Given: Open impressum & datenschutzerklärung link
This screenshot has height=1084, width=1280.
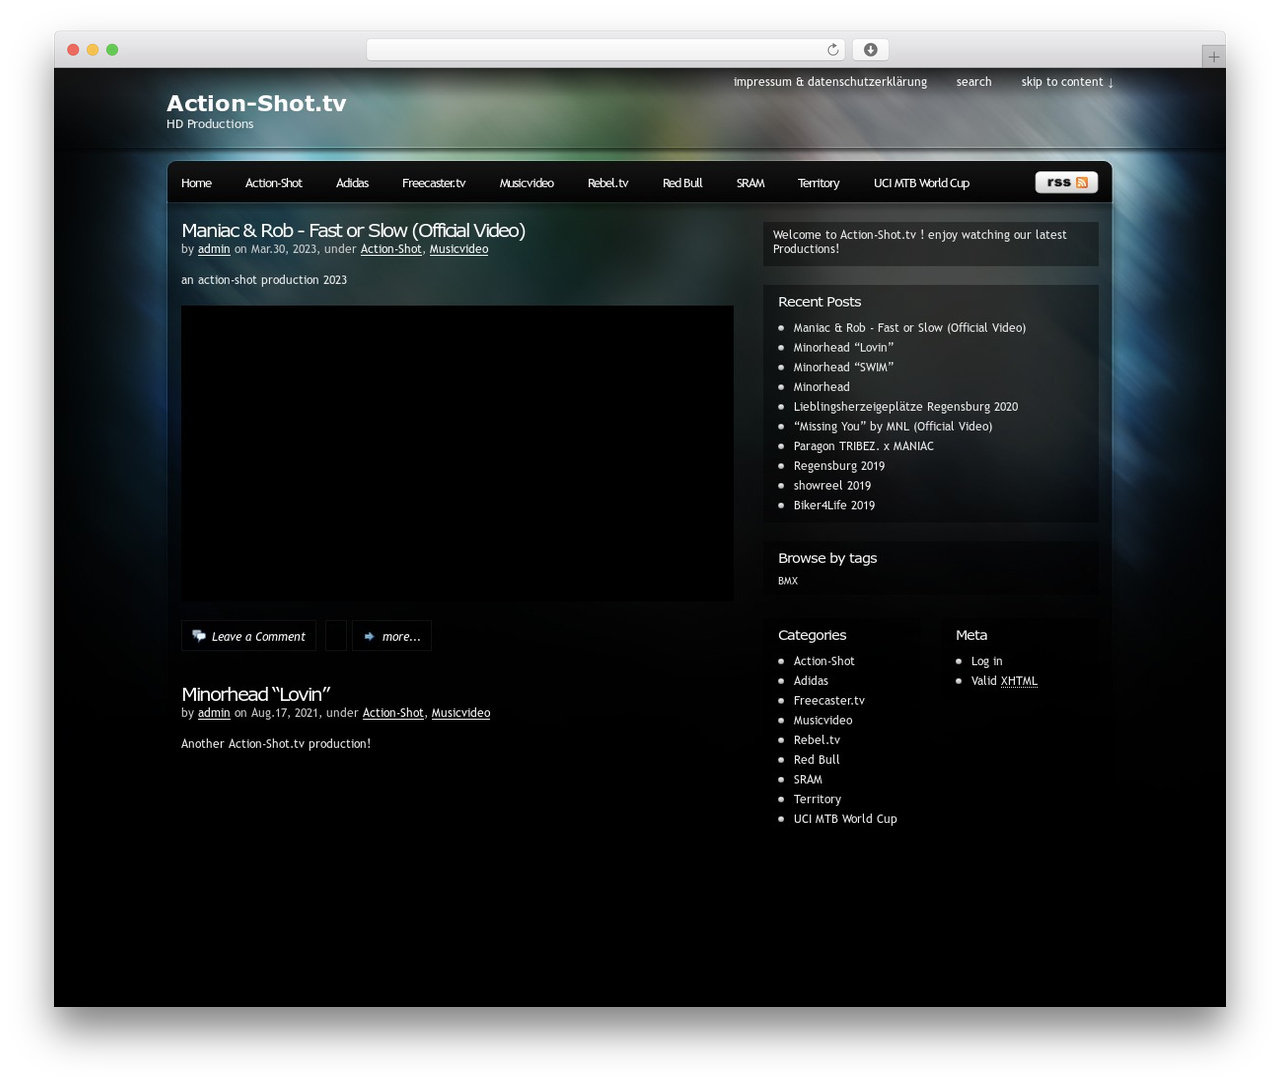Looking at the screenshot, I should point(830,82).
